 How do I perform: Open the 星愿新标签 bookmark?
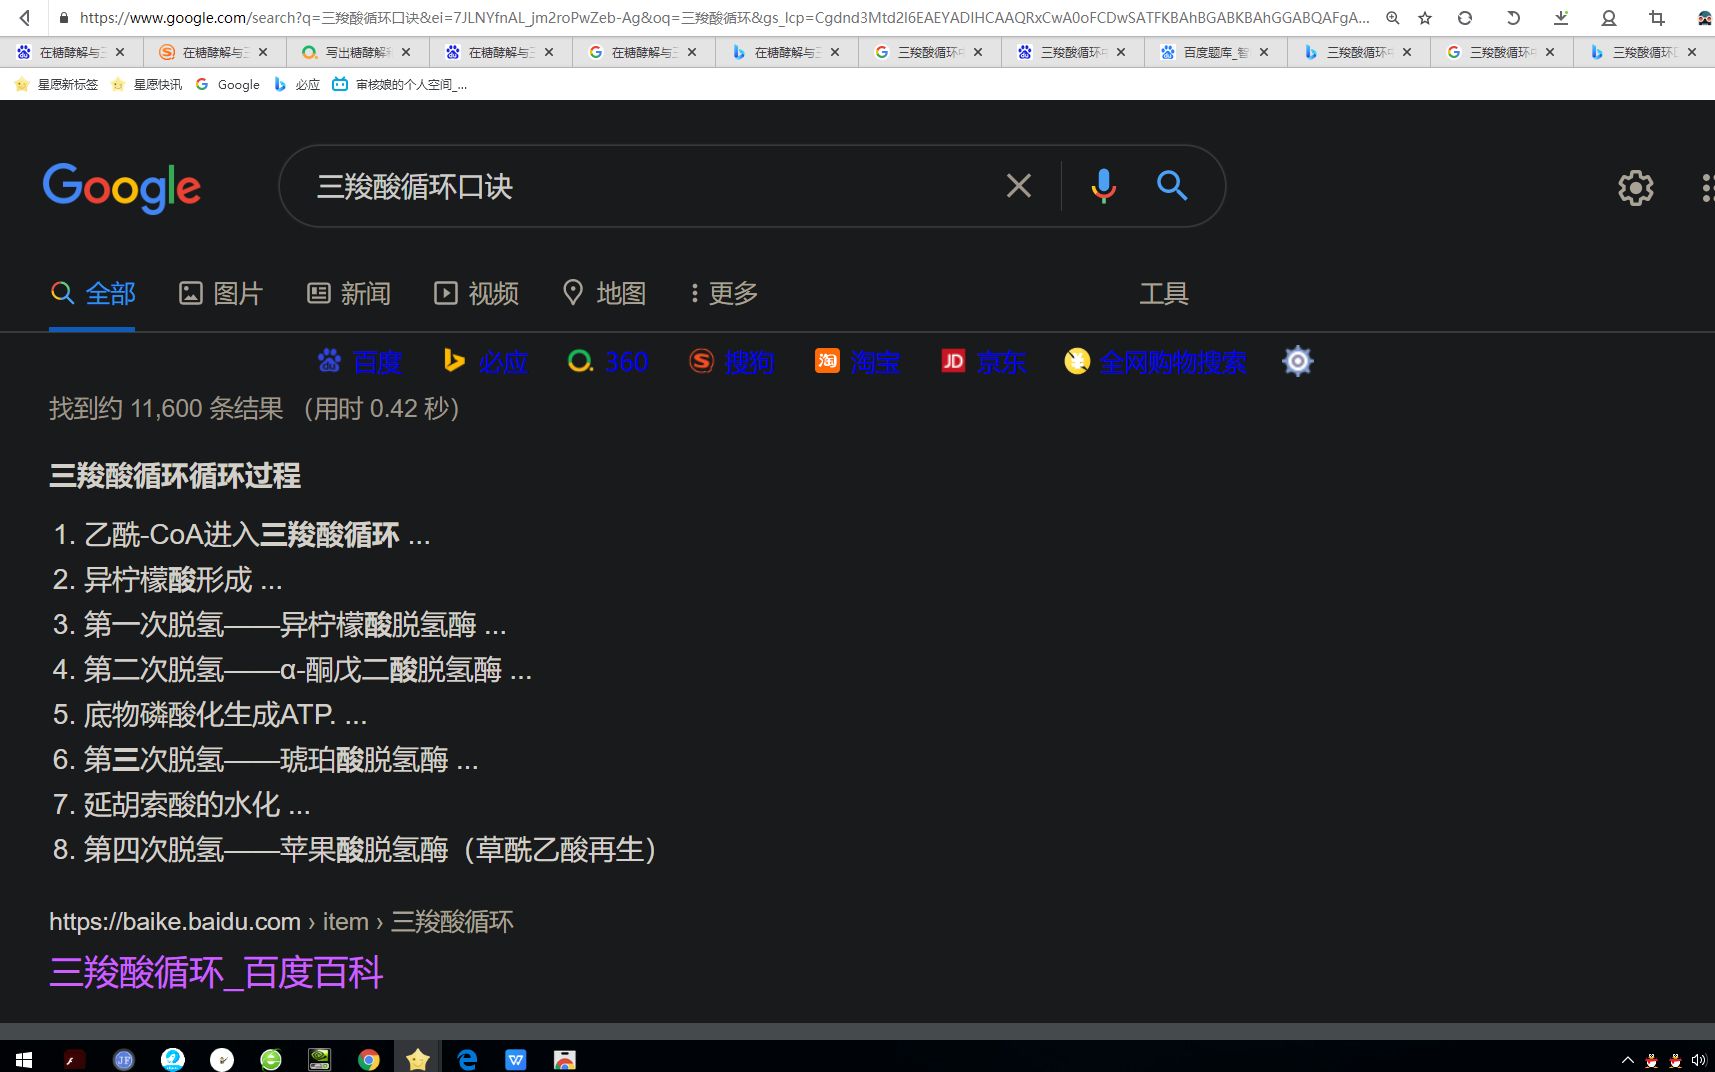coord(57,84)
